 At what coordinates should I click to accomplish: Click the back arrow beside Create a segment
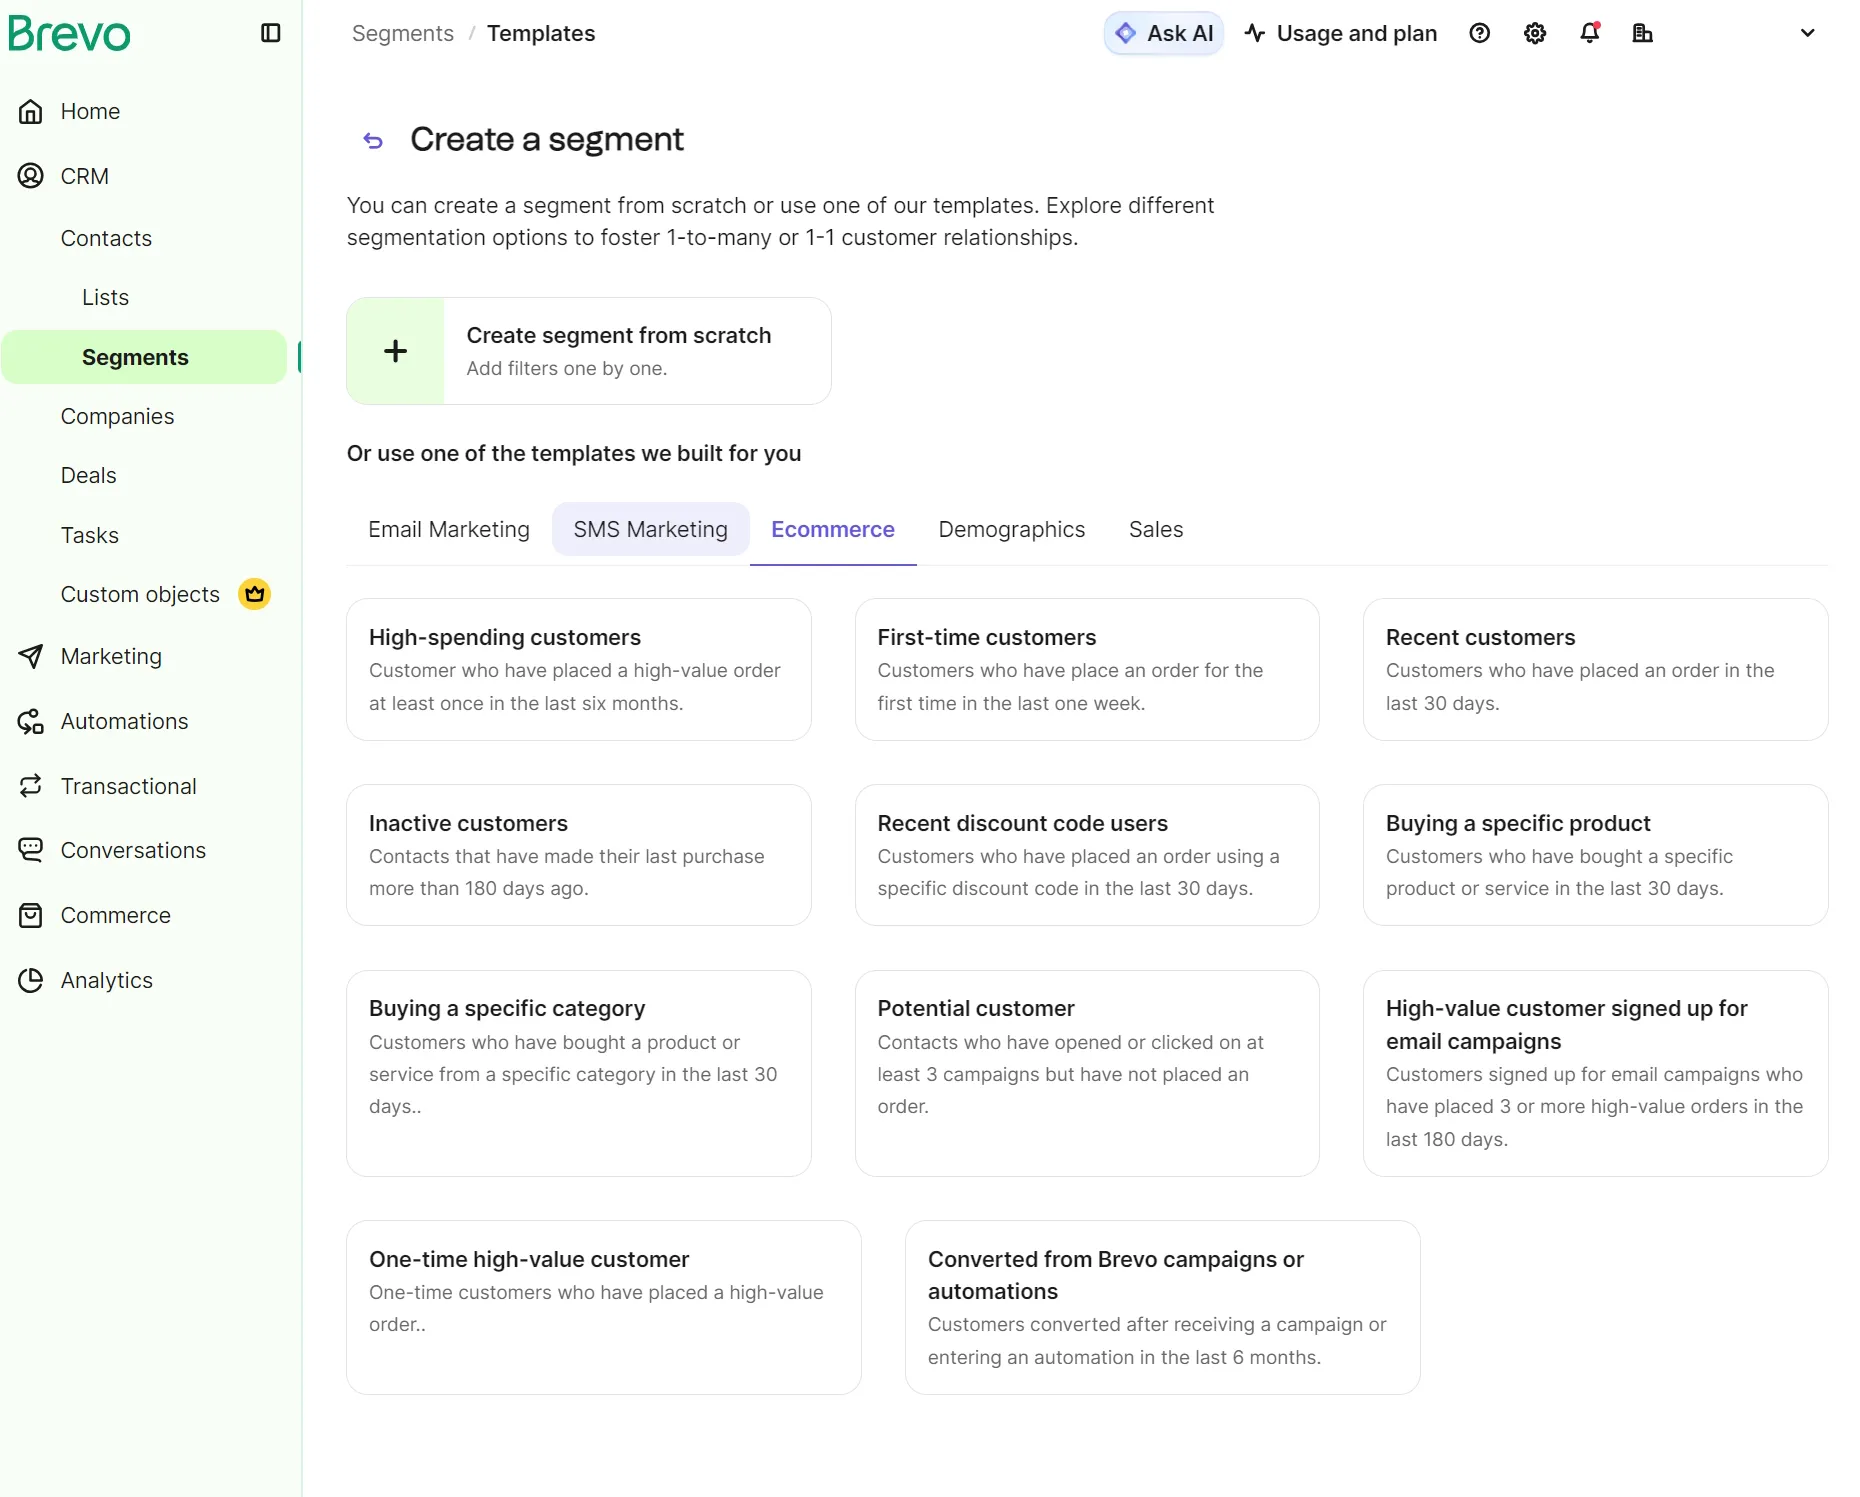click(373, 141)
